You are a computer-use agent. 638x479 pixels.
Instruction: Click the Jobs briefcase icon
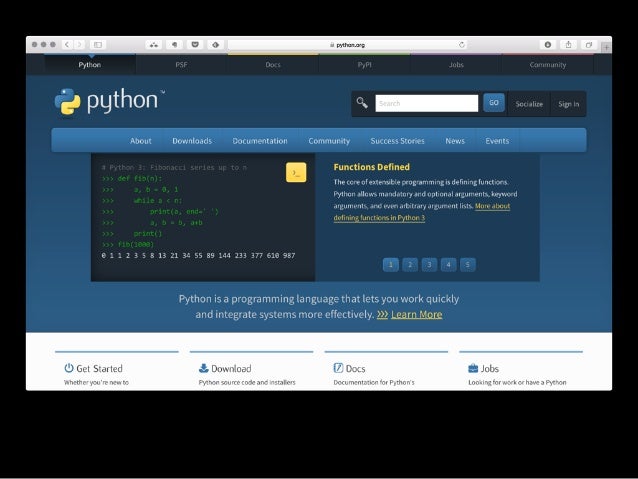pyautogui.click(x=473, y=368)
